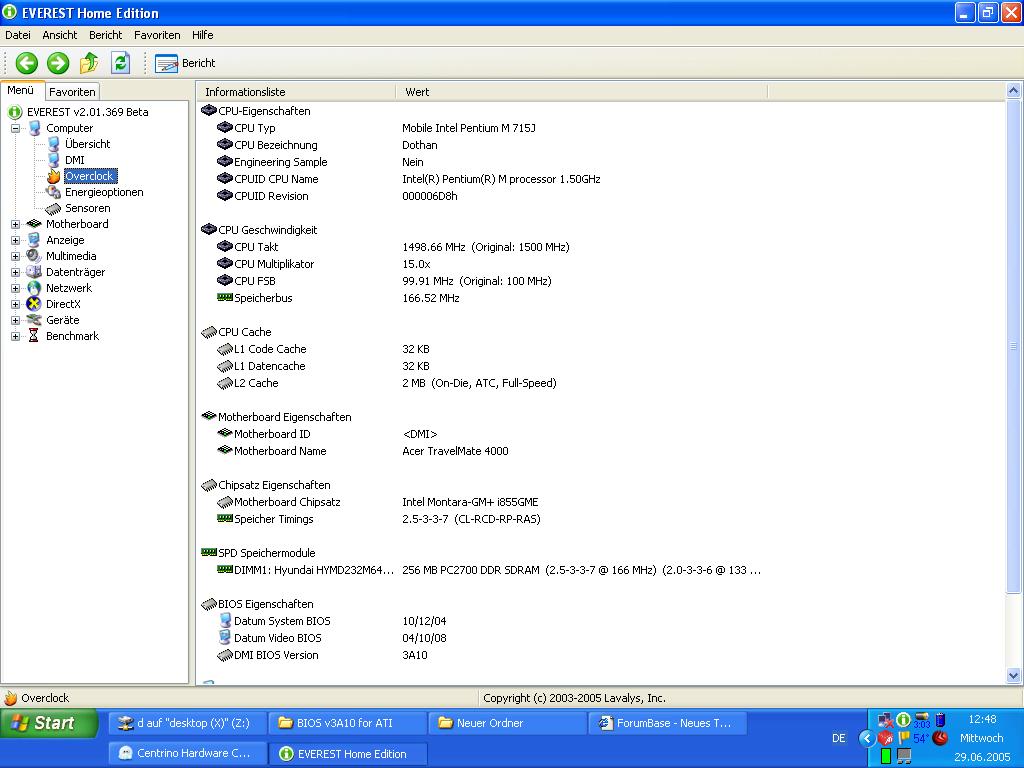1024x768 pixels.
Task: Switch to 'BIOS v3A10 for ATI' taskbar window
Action: [348, 723]
